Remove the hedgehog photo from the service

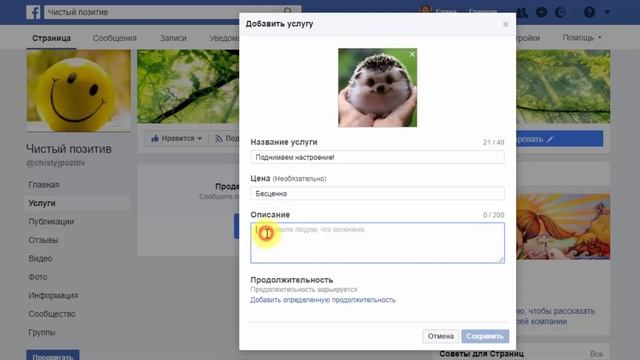[x=412, y=54]
